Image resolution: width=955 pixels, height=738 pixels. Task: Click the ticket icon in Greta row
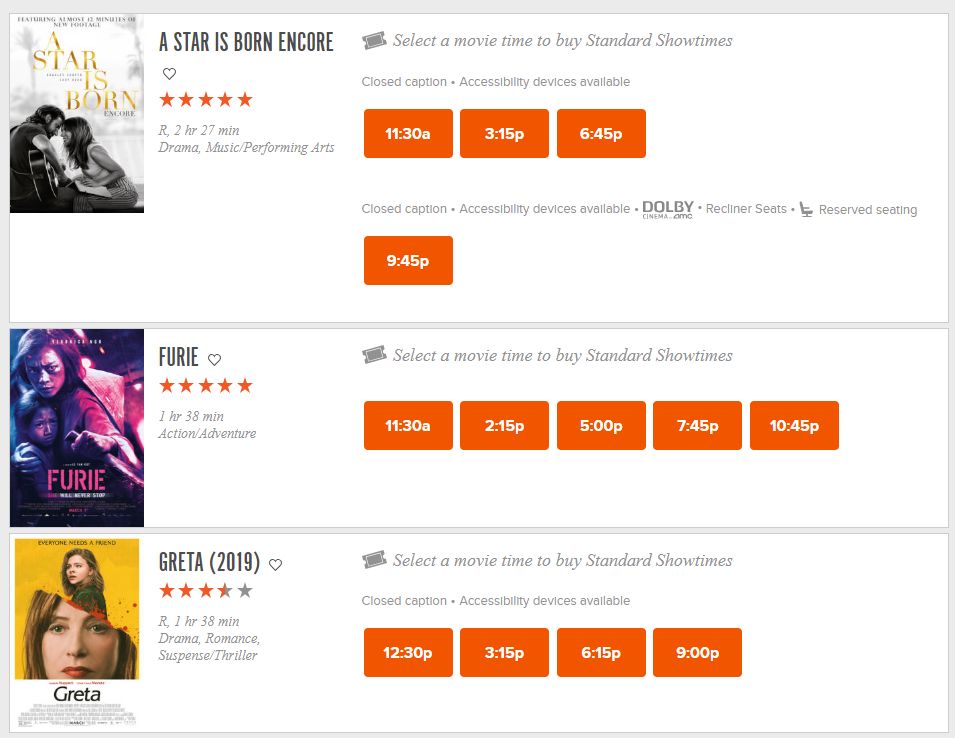pyautogui.click(x=374, y=560)
